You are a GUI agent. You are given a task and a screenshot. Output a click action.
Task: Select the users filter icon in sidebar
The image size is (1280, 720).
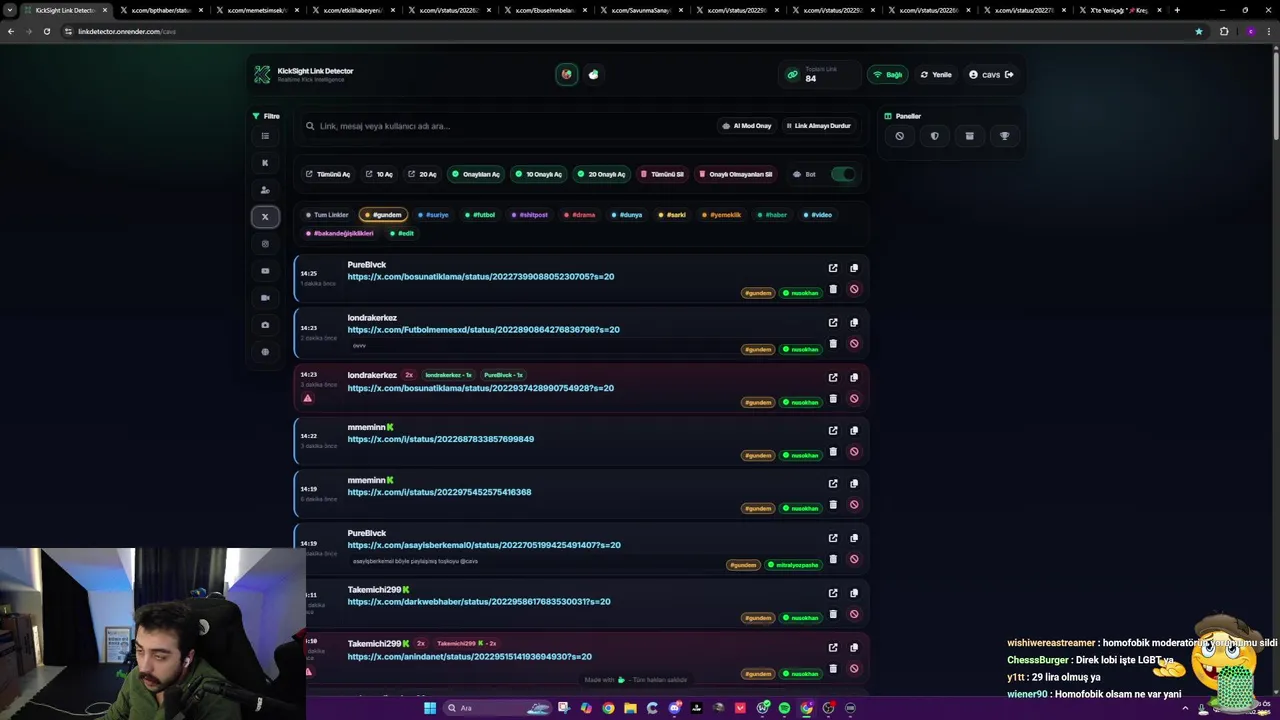tap(265, 190)
